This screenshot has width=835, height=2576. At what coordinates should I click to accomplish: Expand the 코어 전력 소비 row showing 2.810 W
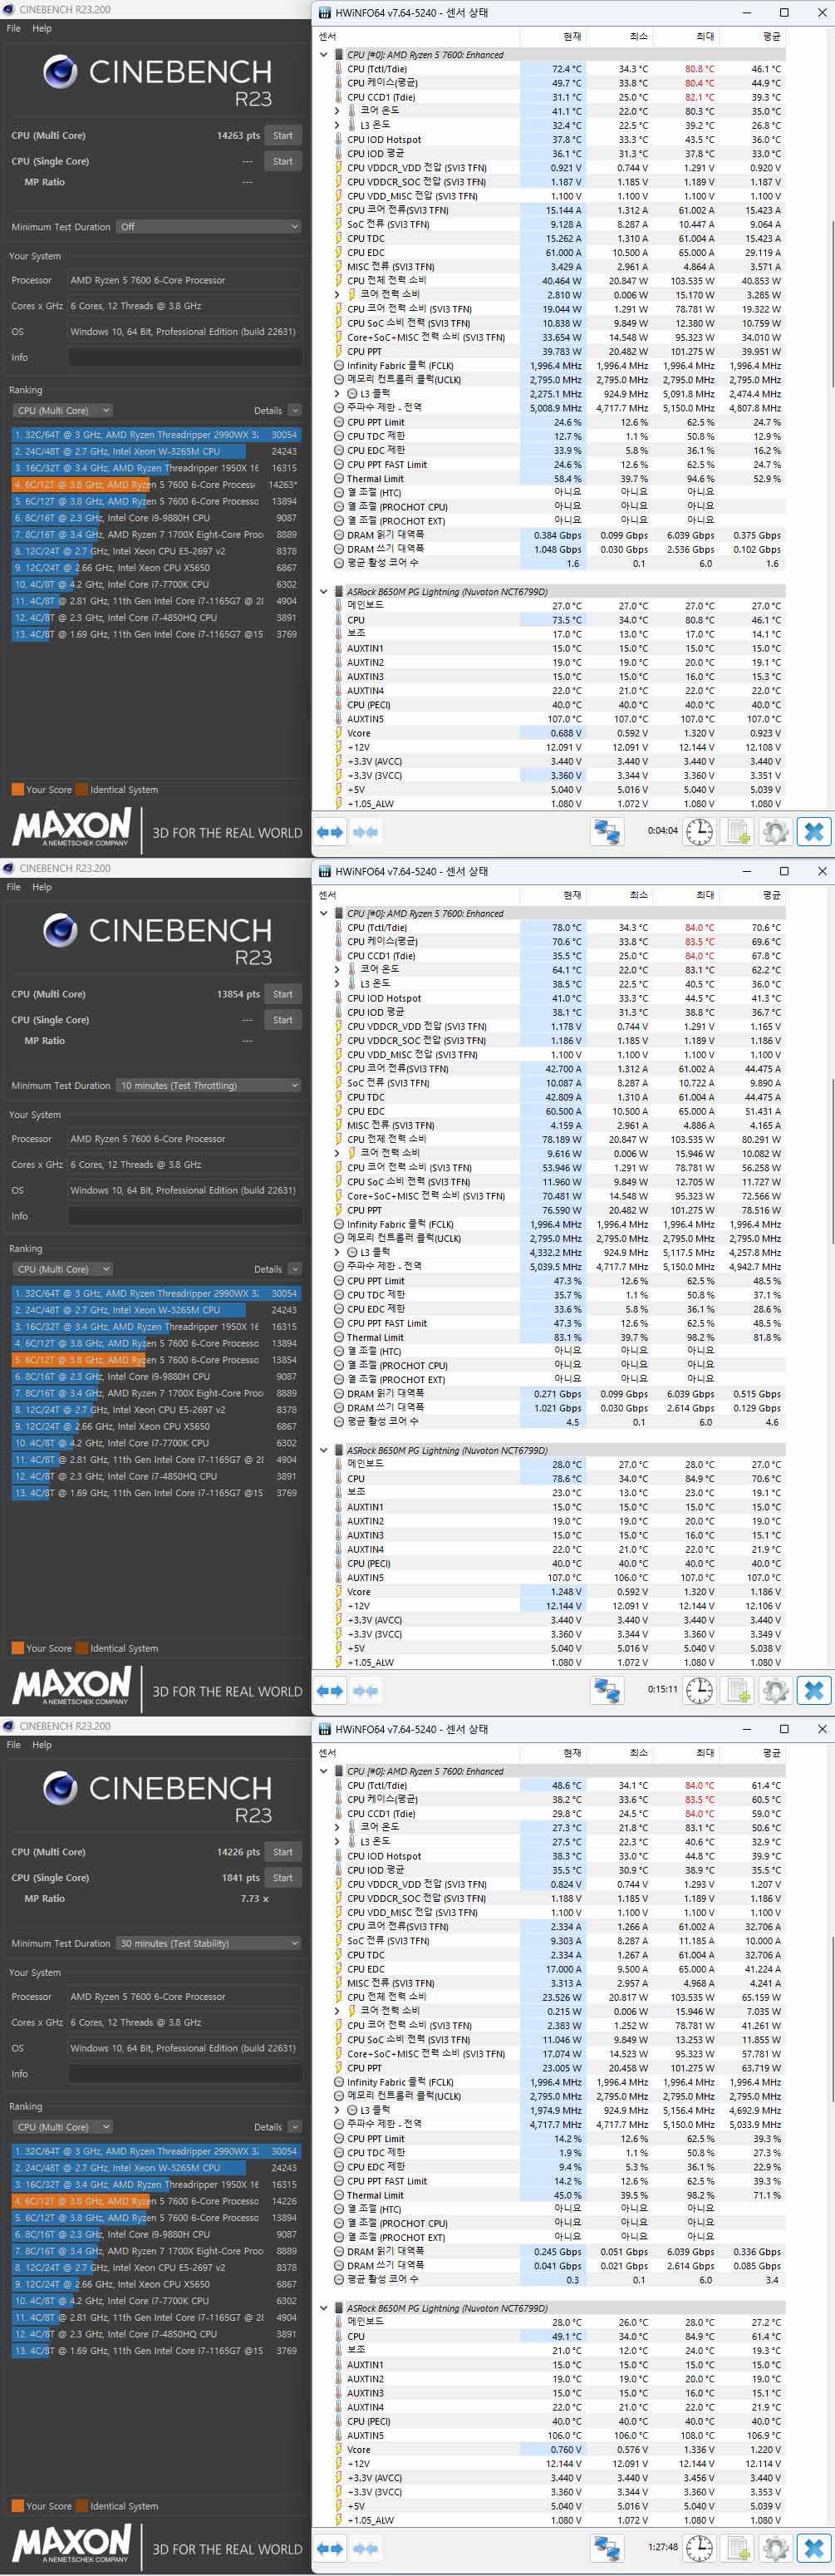point(337,295)
